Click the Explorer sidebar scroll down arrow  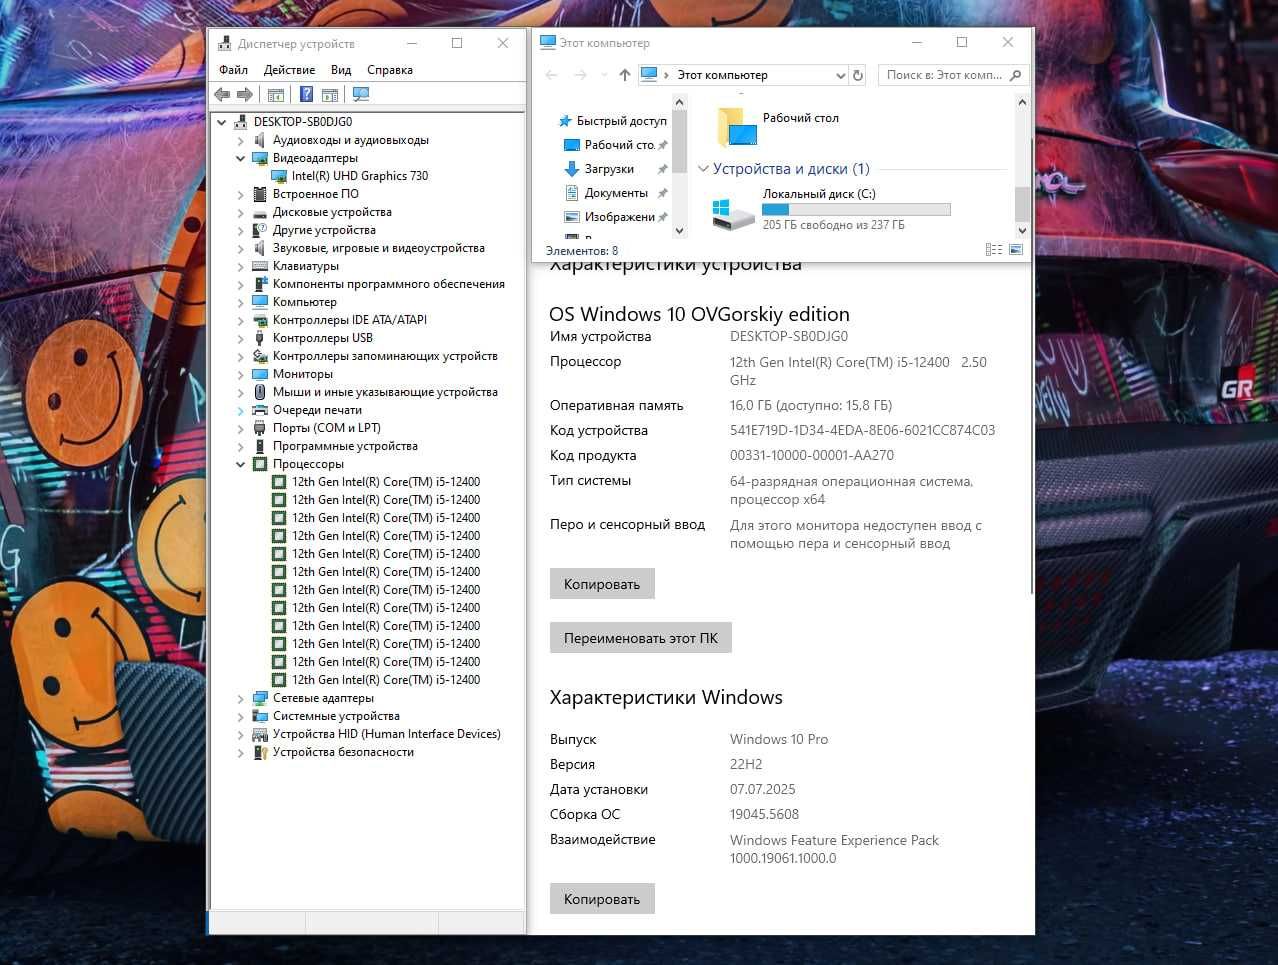click(680, 231)
